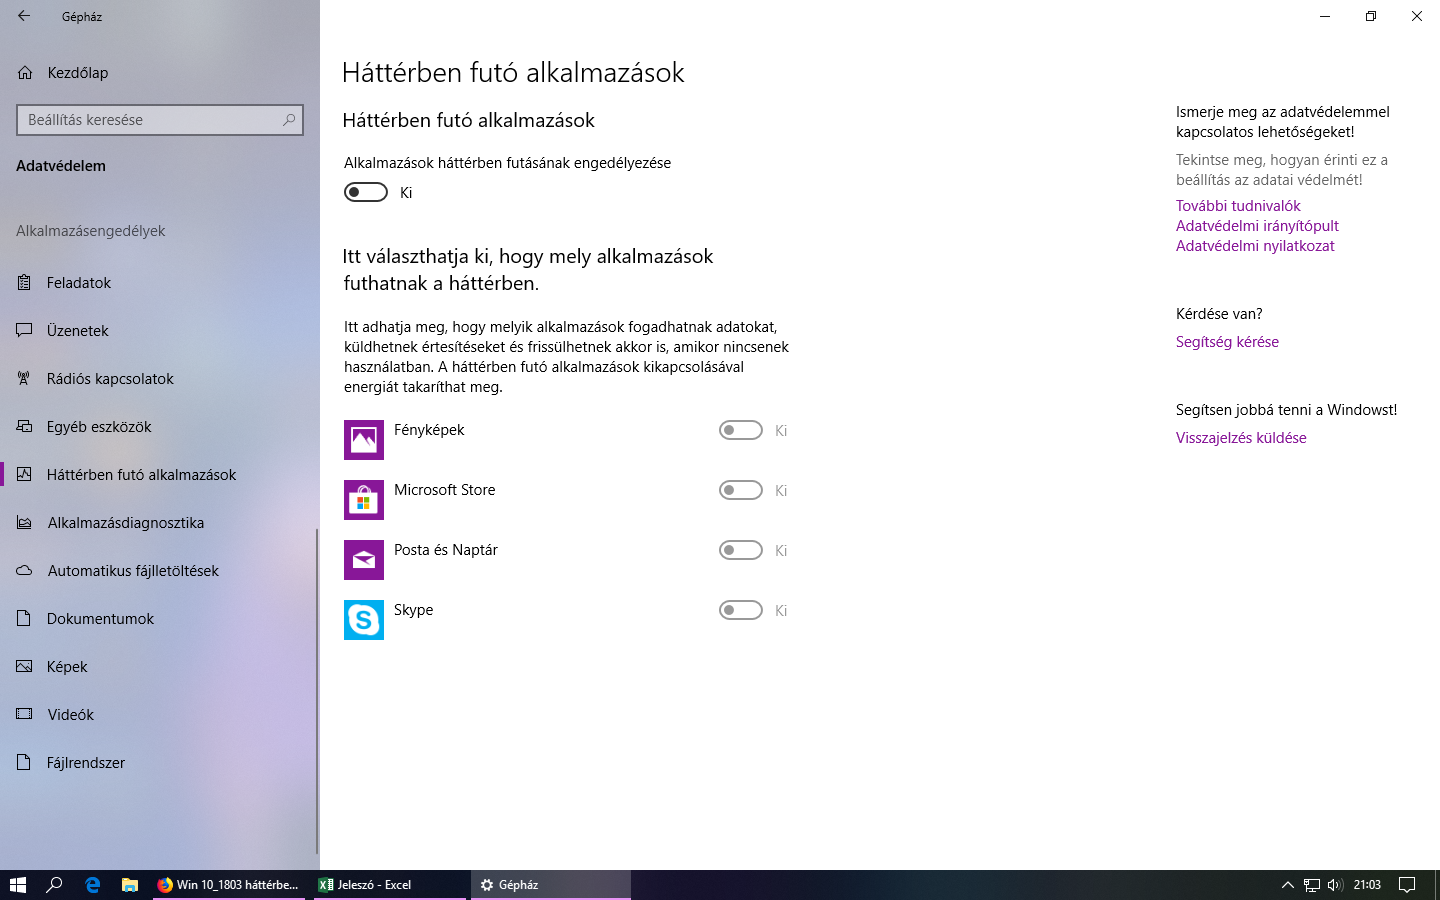Click the Microsoft Store app icon
This screenshot has height=900, width=1440.
click(364, 500)
